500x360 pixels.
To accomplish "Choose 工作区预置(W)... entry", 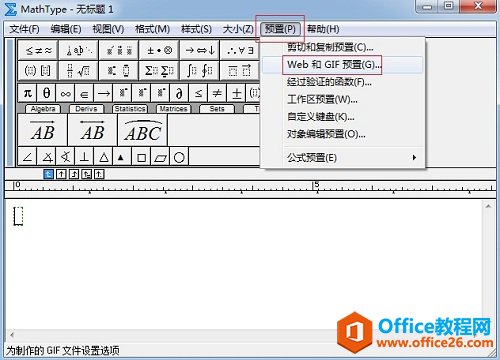I will point(342,99).
